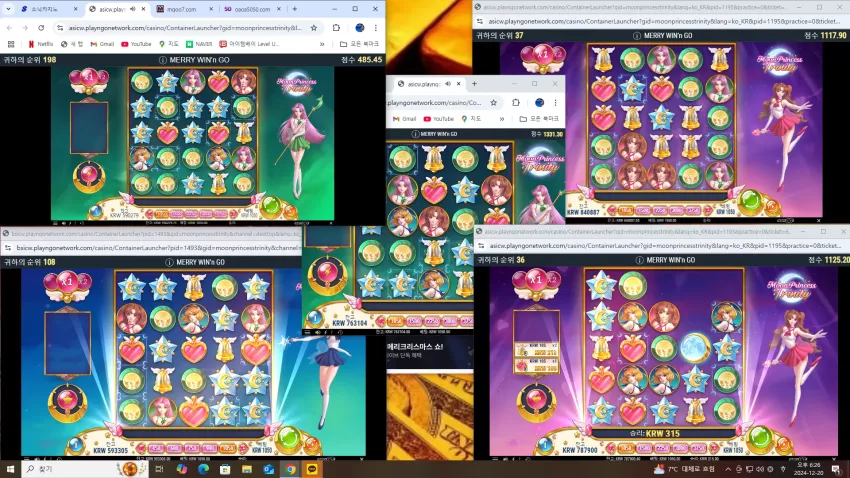Open site settings icon in bottom-right window
Screen dimensions: 850x478
point(481,246)
